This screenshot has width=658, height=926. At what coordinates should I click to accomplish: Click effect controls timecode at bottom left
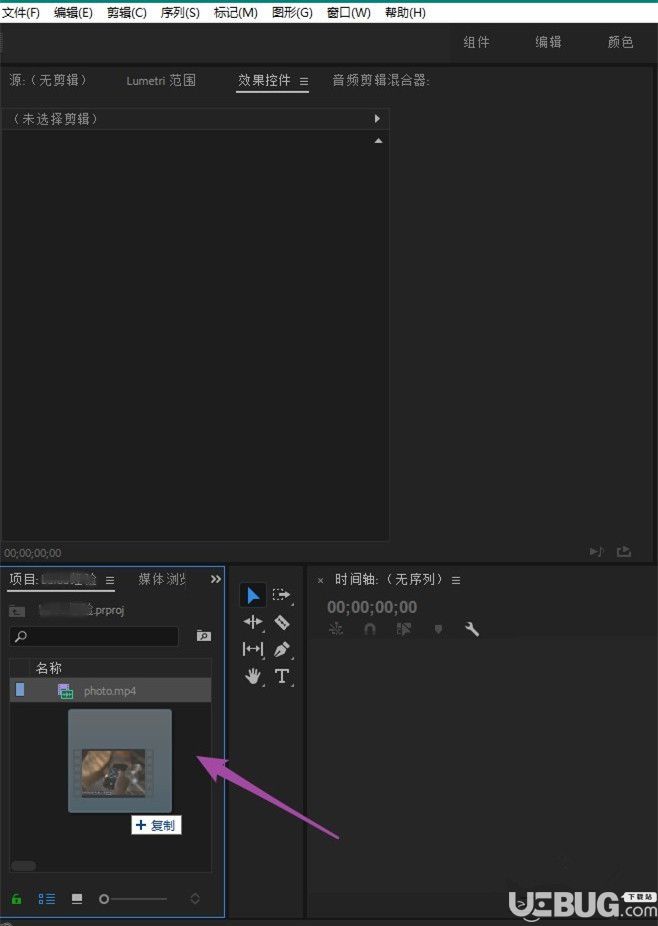[x=32, y=553]
